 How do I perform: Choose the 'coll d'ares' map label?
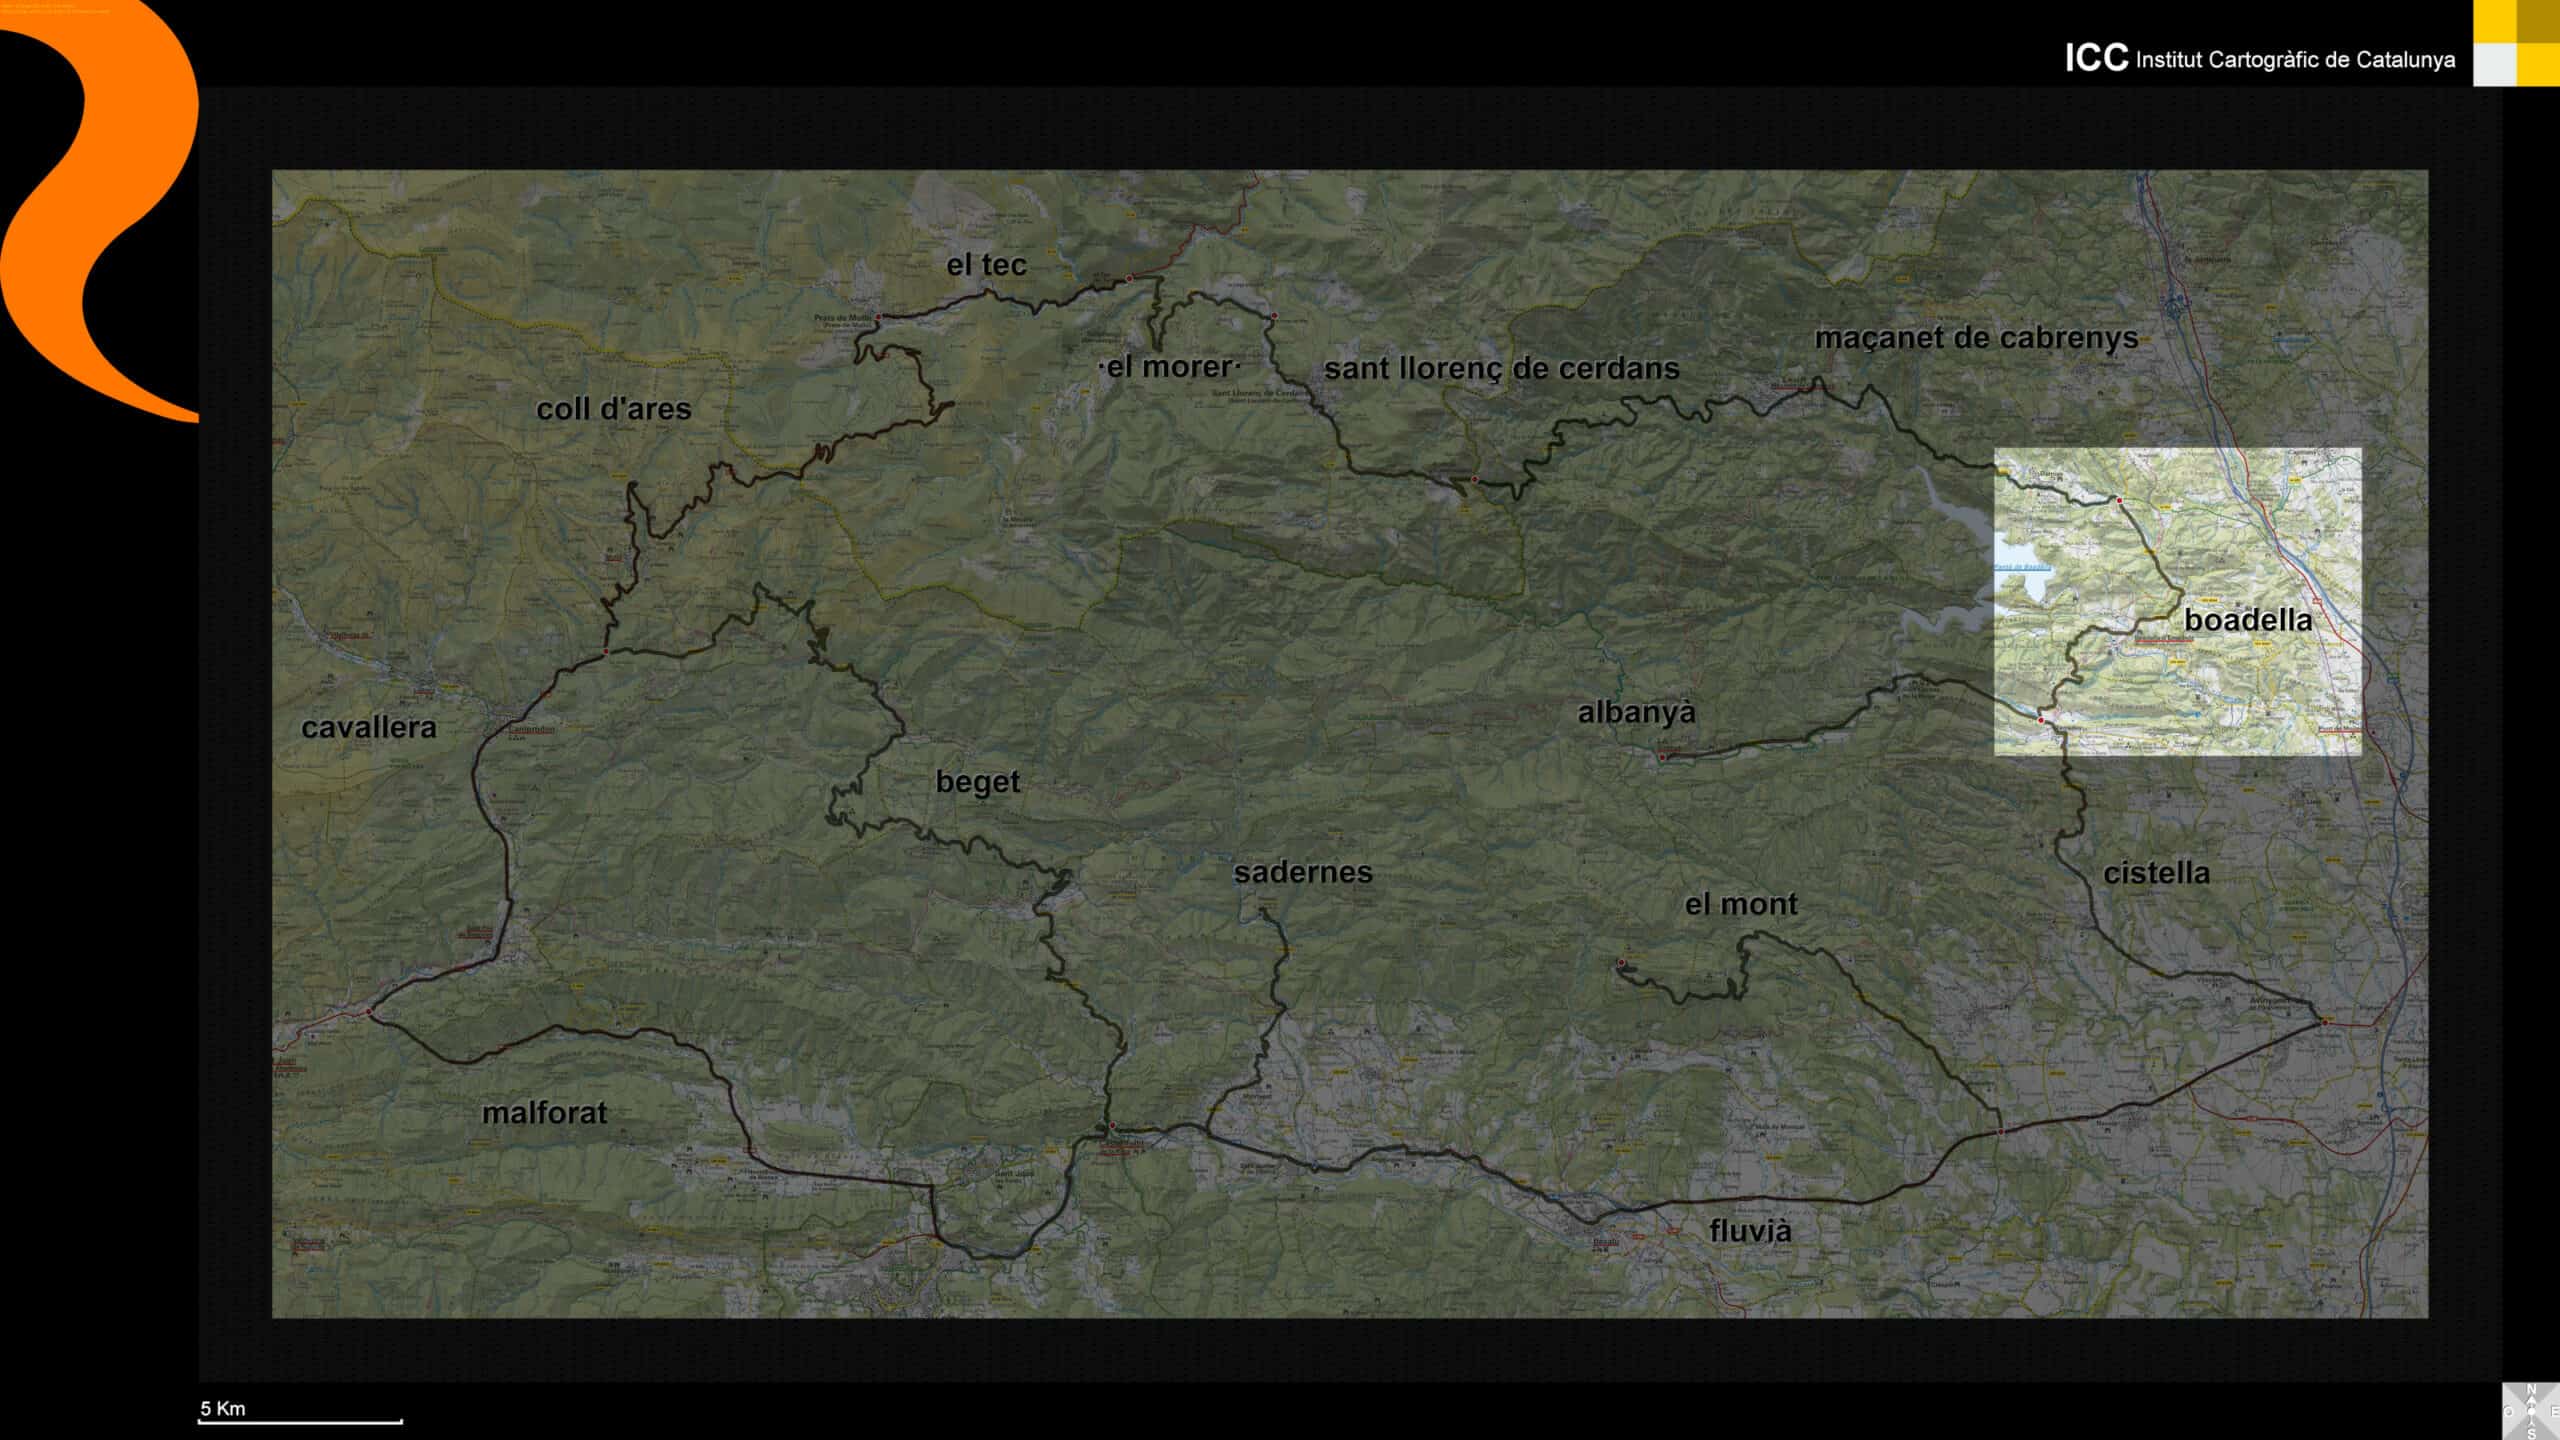coord(613,409)
